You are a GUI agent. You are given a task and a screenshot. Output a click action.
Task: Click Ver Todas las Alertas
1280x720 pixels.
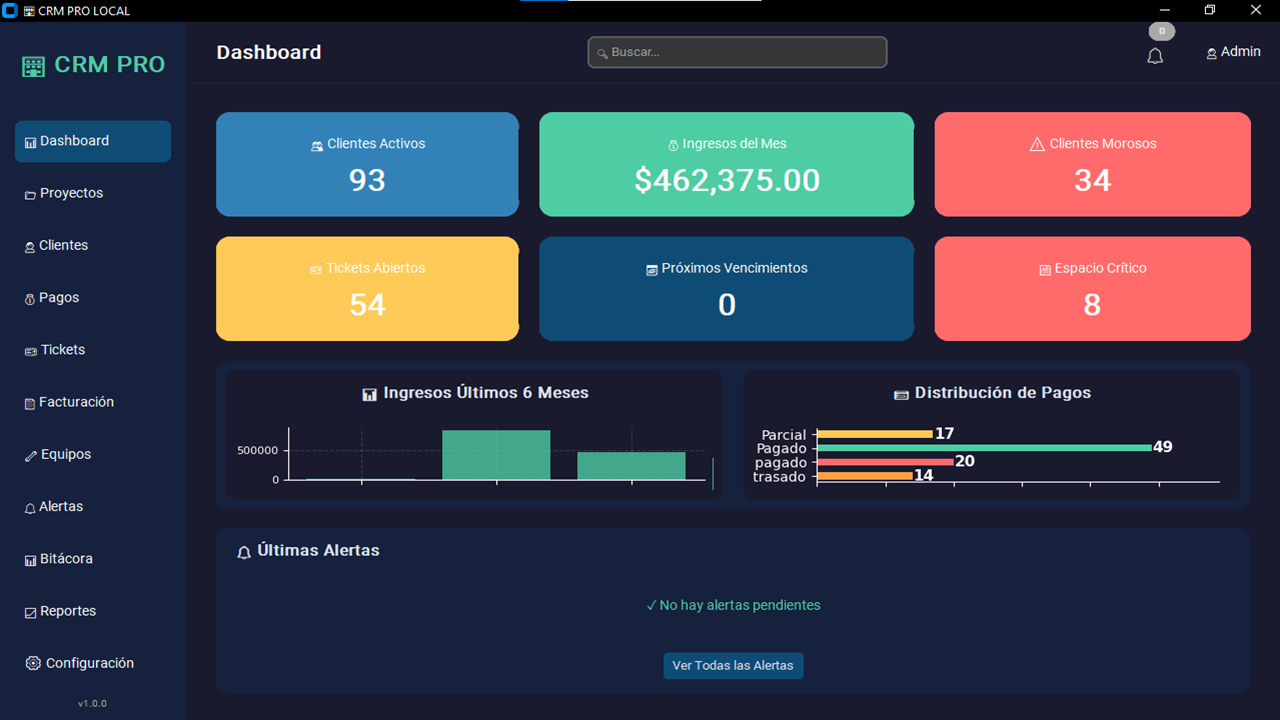[x=733, y=665]
